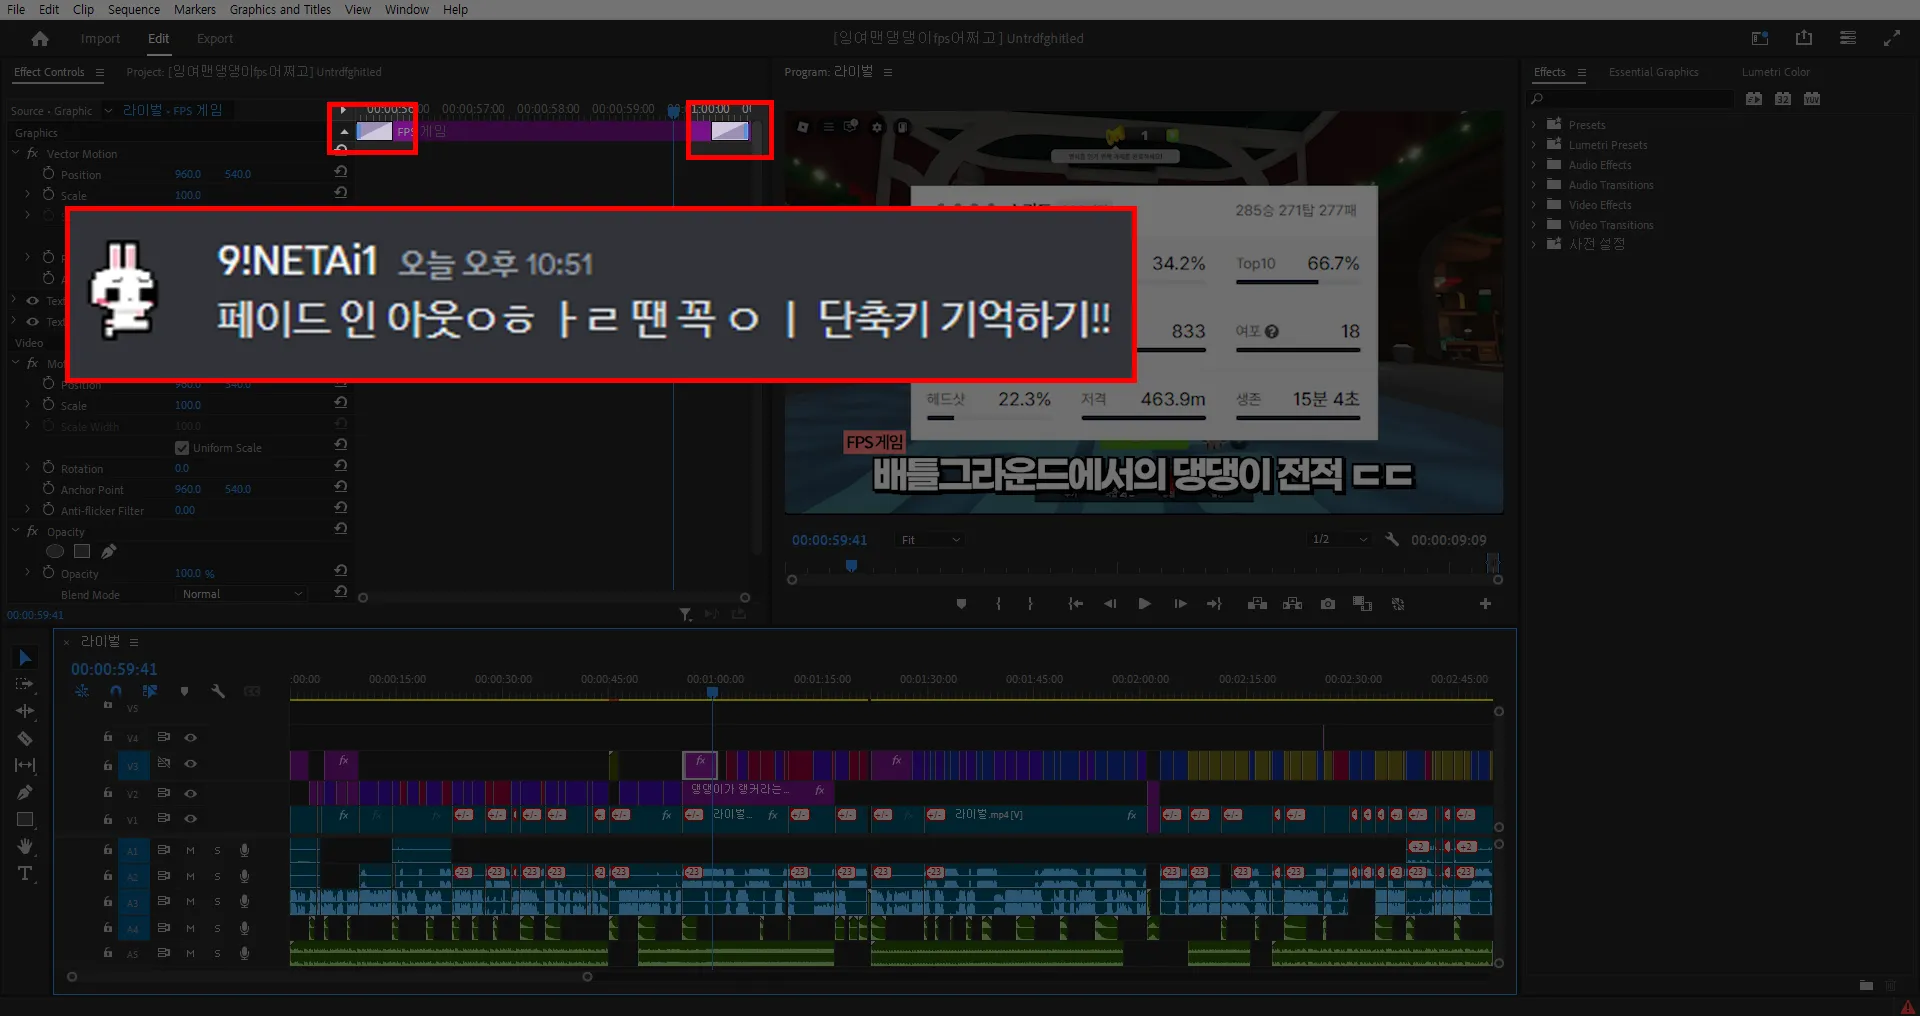Add marker in the timeline header
The width and height of the screenshot is (1920, 1016).
pyautogui.click(x=184, y=691)
